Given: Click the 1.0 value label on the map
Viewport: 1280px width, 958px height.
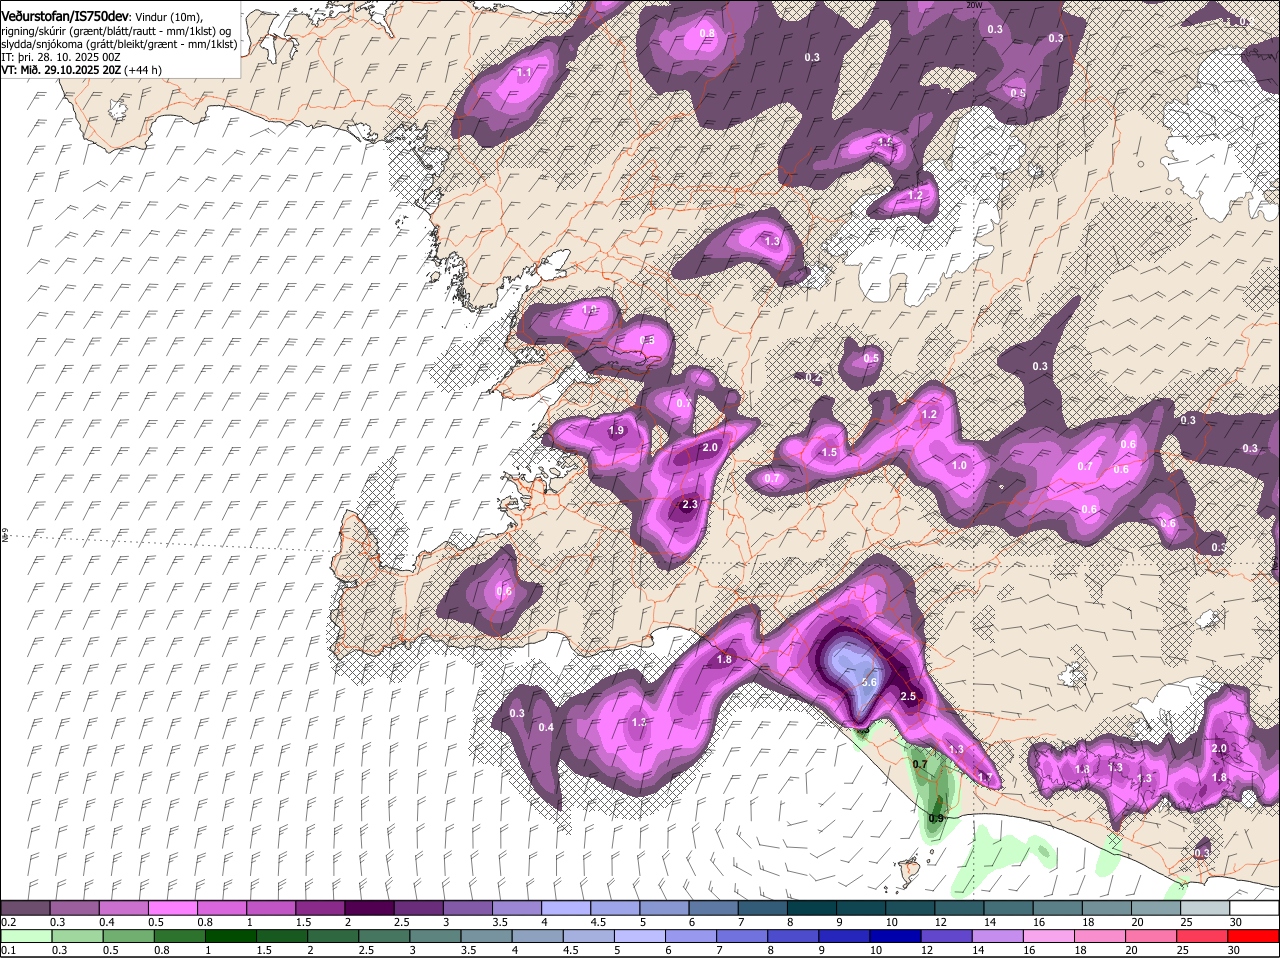Looking at the screenshot, I should (959, 465).
